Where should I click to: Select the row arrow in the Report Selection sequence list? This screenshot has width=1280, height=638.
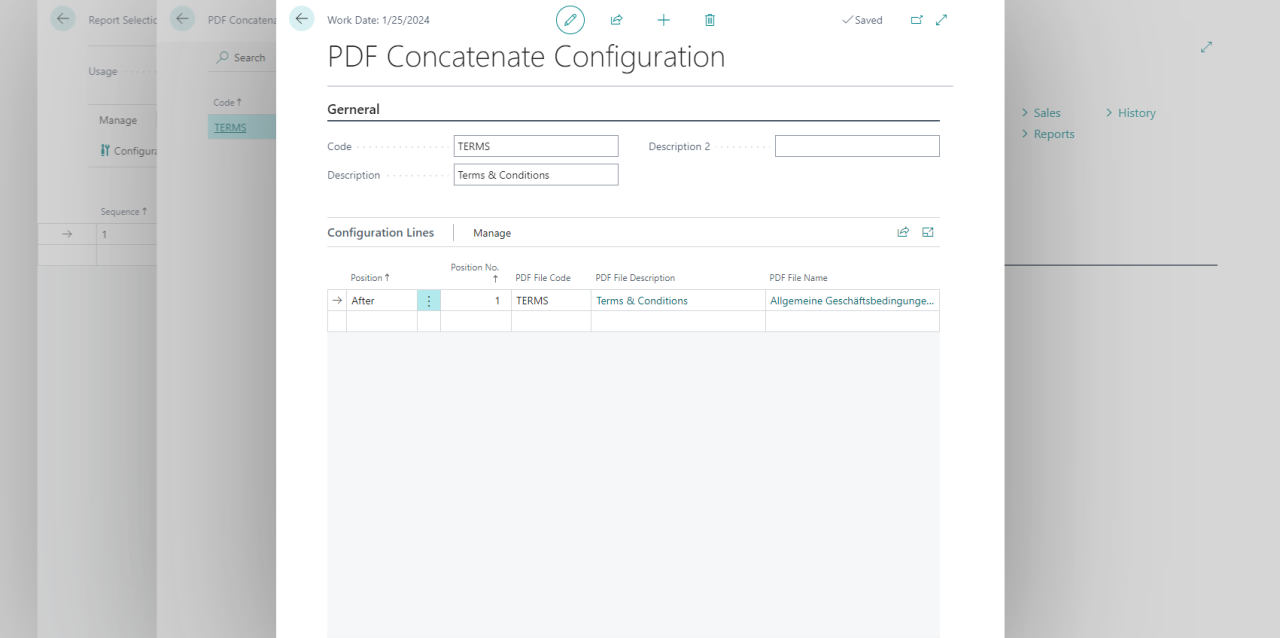(67, 234)
